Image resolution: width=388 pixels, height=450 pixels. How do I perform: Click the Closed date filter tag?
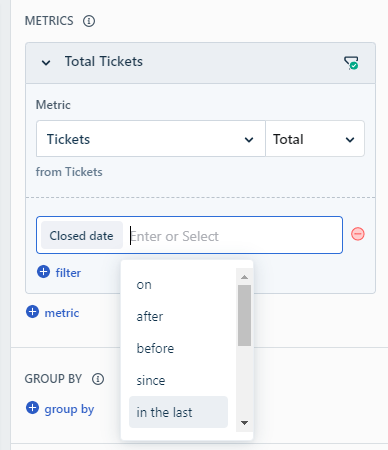pos(82,235)
